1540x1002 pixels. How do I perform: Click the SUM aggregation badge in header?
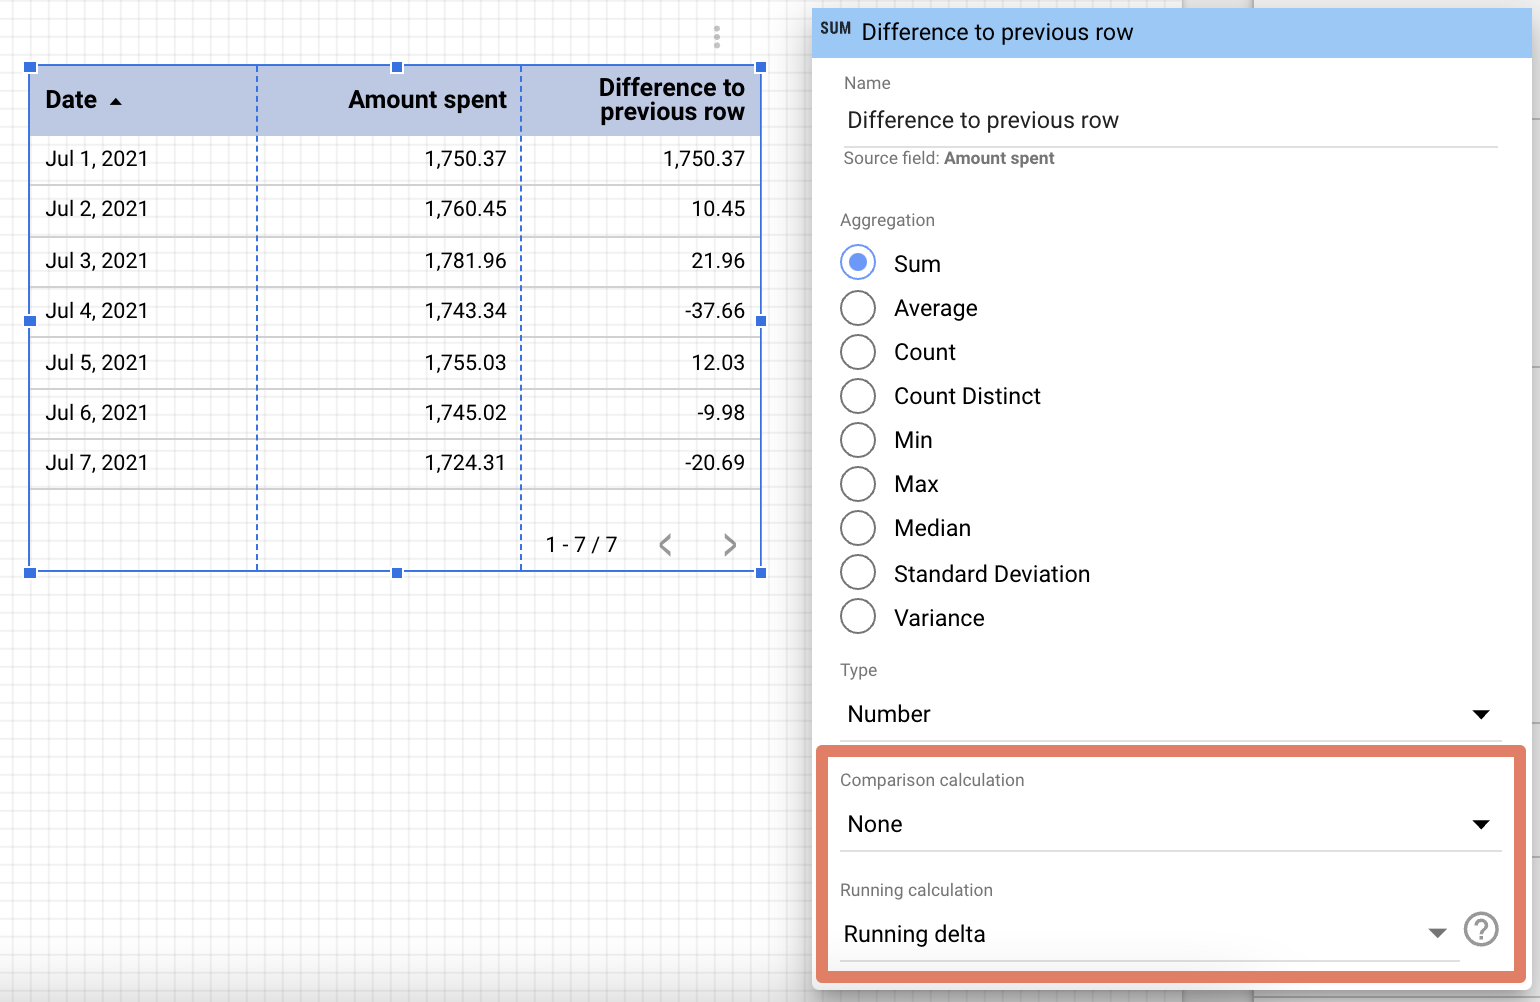(x=835, y=29)
